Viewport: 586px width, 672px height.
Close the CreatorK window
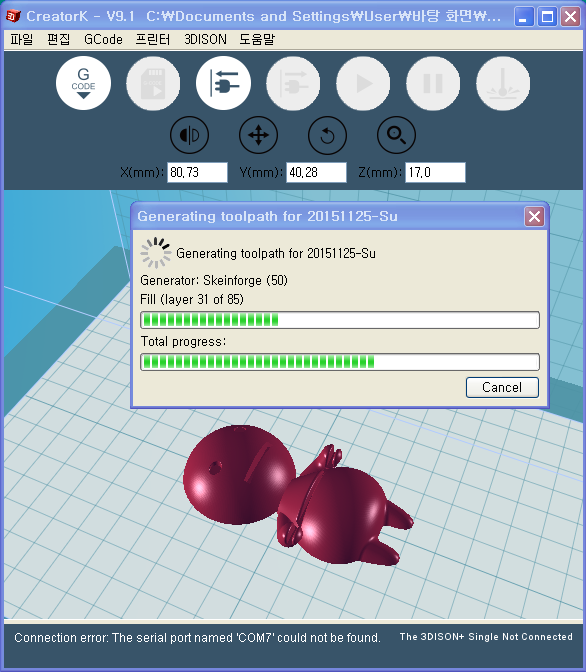(x=571, y=17)
